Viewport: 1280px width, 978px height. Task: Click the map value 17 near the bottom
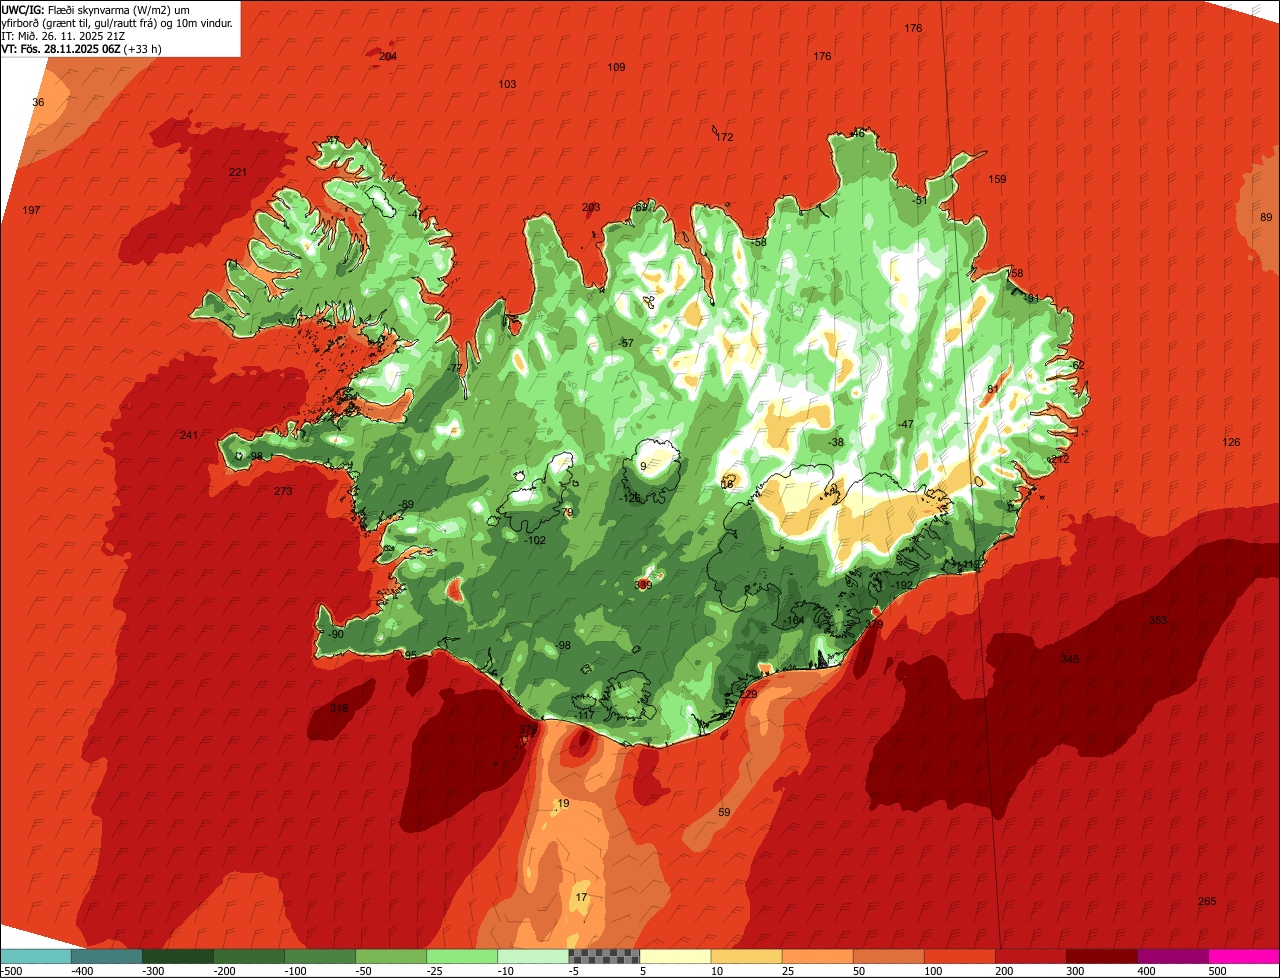pos(582,897)
